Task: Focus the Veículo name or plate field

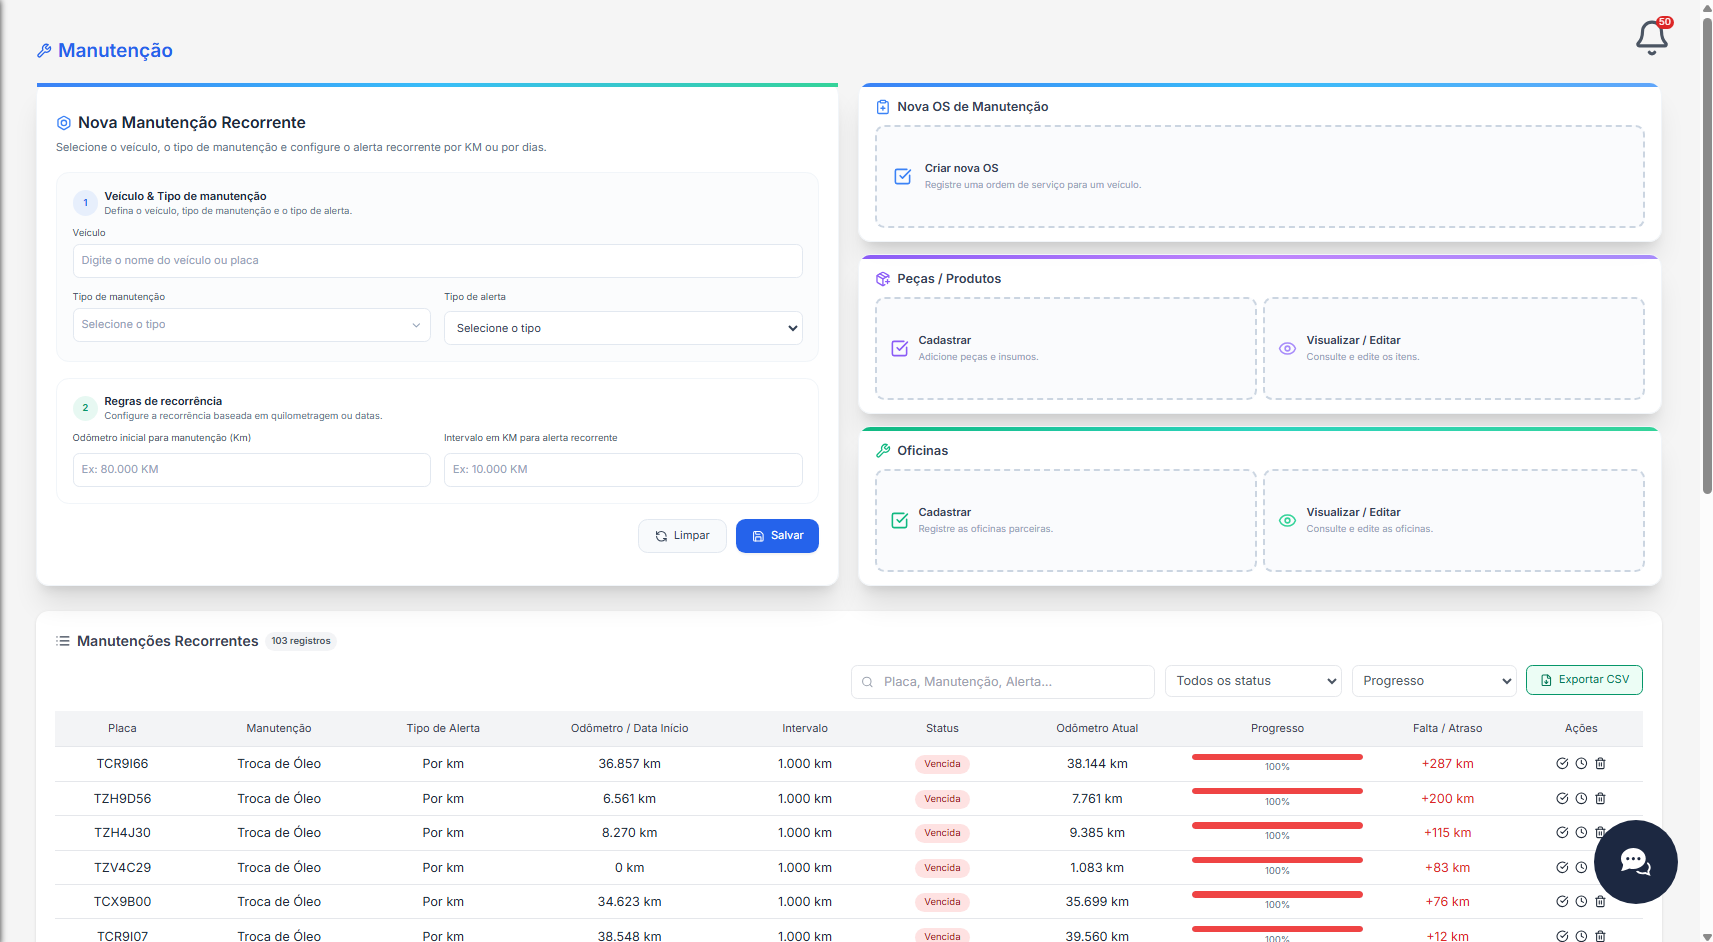Action: coord(437,261)
